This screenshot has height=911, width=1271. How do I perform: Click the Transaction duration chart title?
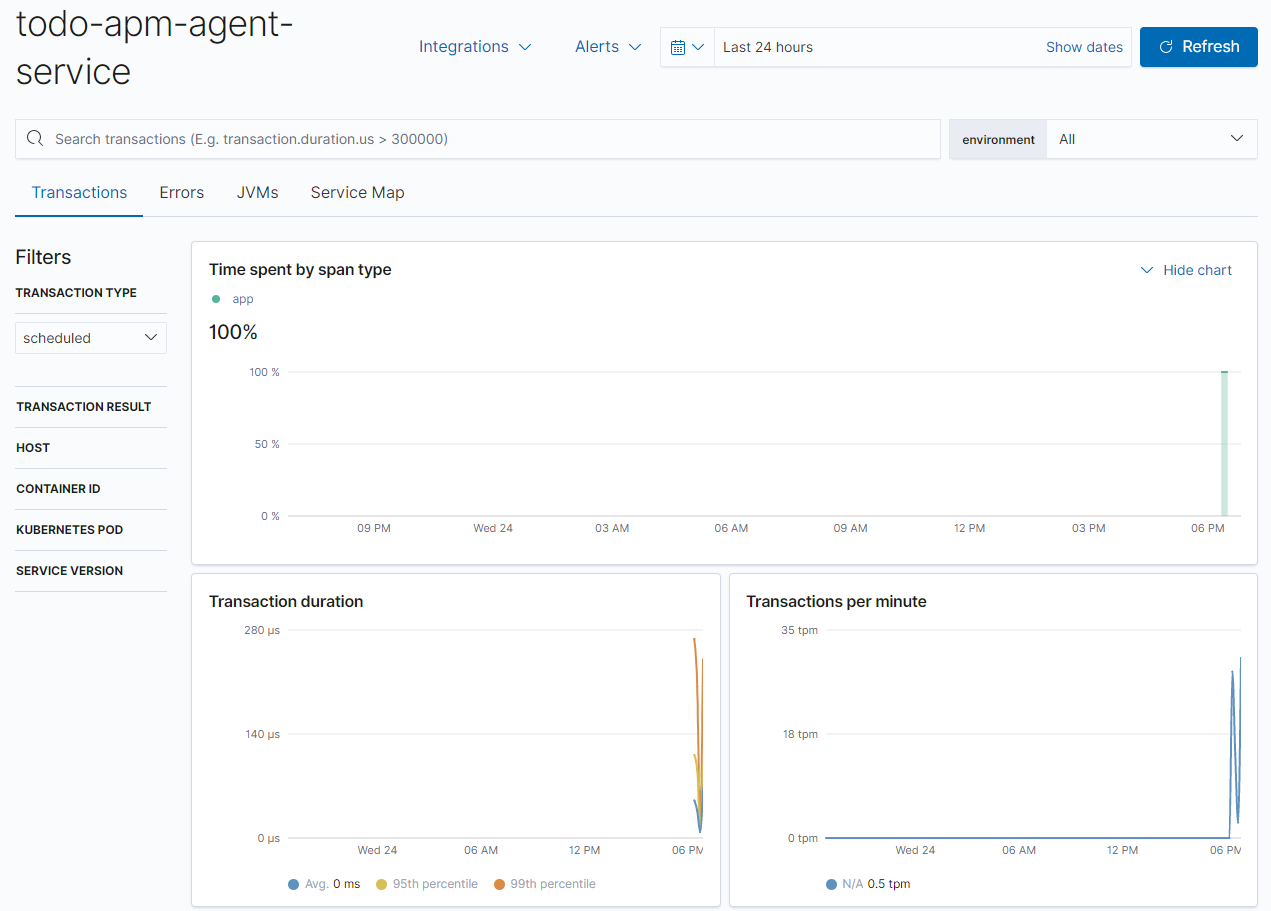point(286,601)
